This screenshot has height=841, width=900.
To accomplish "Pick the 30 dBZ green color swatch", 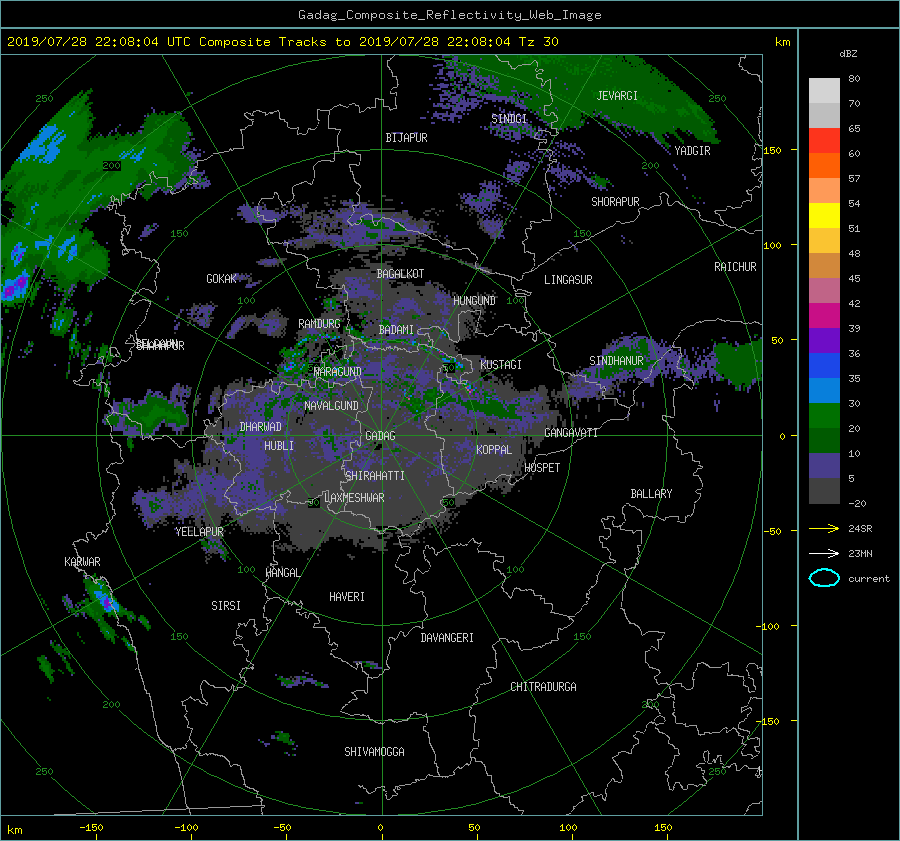I will click(824, 415).
